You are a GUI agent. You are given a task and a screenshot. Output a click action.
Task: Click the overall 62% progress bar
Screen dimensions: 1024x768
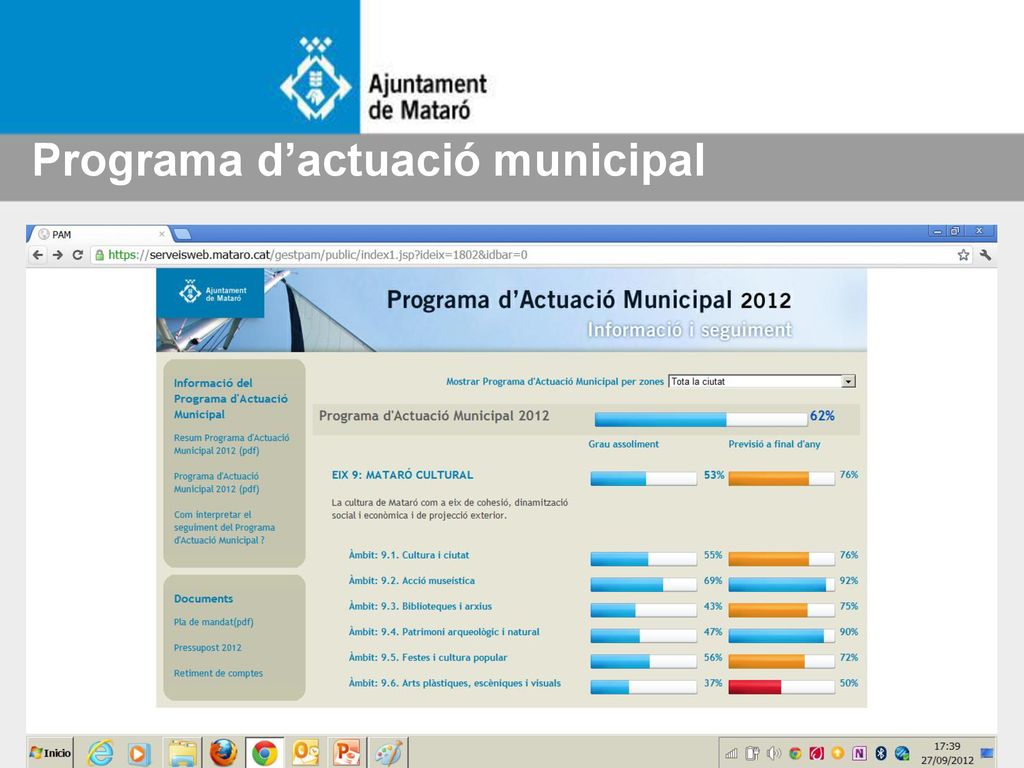(701, 419)
